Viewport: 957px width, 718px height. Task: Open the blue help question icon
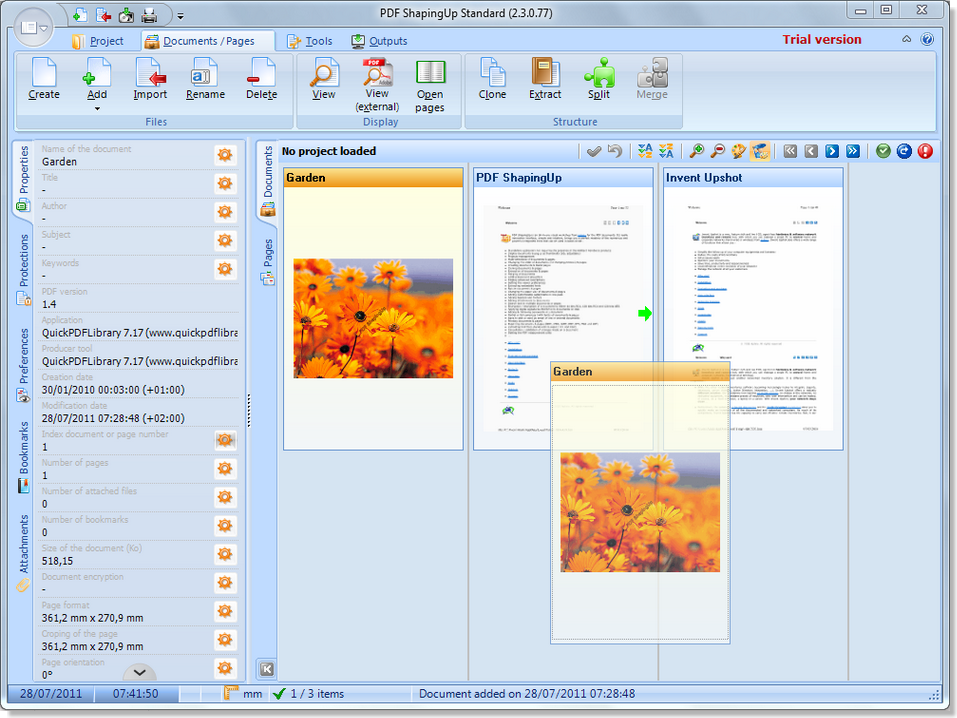click(x=927, y=39)
